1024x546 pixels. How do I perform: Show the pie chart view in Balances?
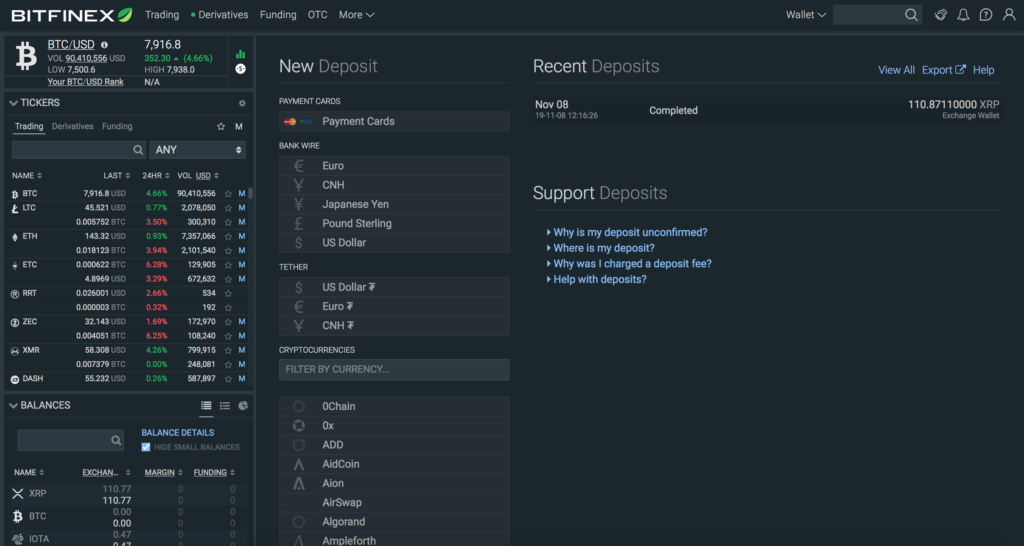click(243, 406)
